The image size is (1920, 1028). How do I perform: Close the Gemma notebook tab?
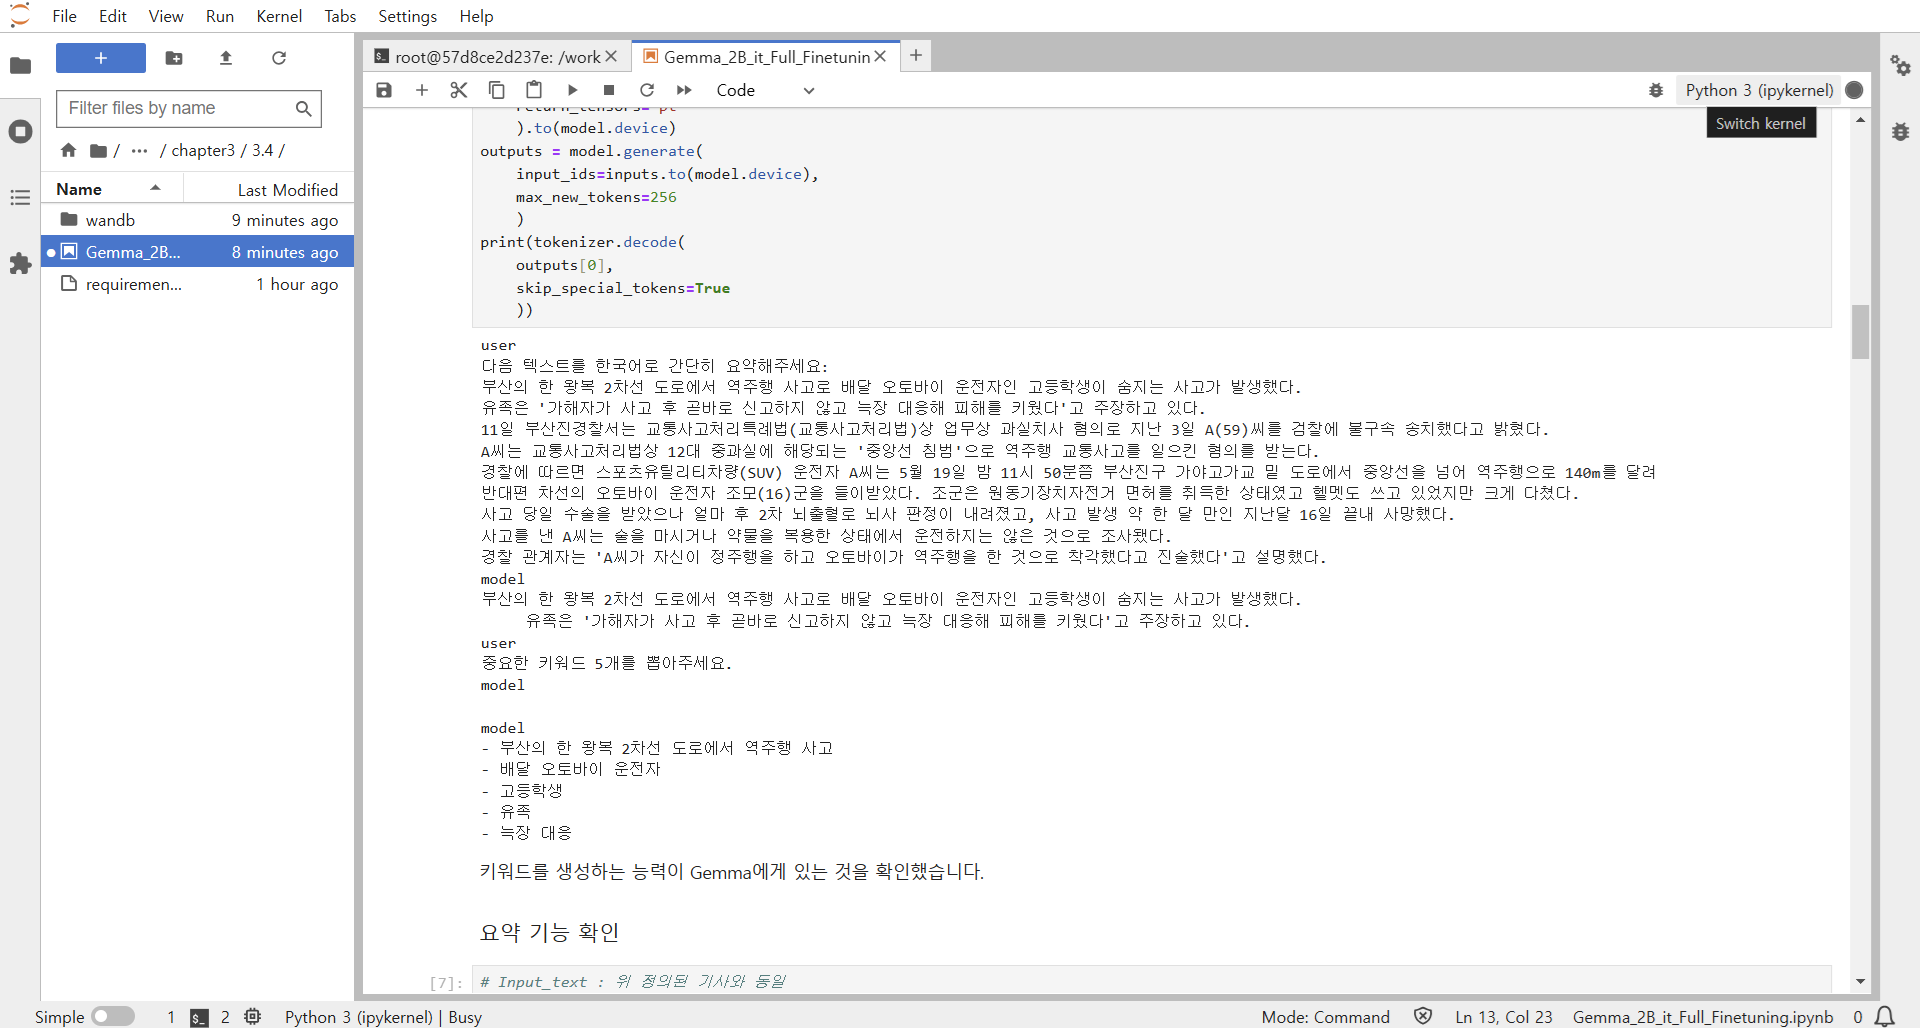tap(880, 57)
